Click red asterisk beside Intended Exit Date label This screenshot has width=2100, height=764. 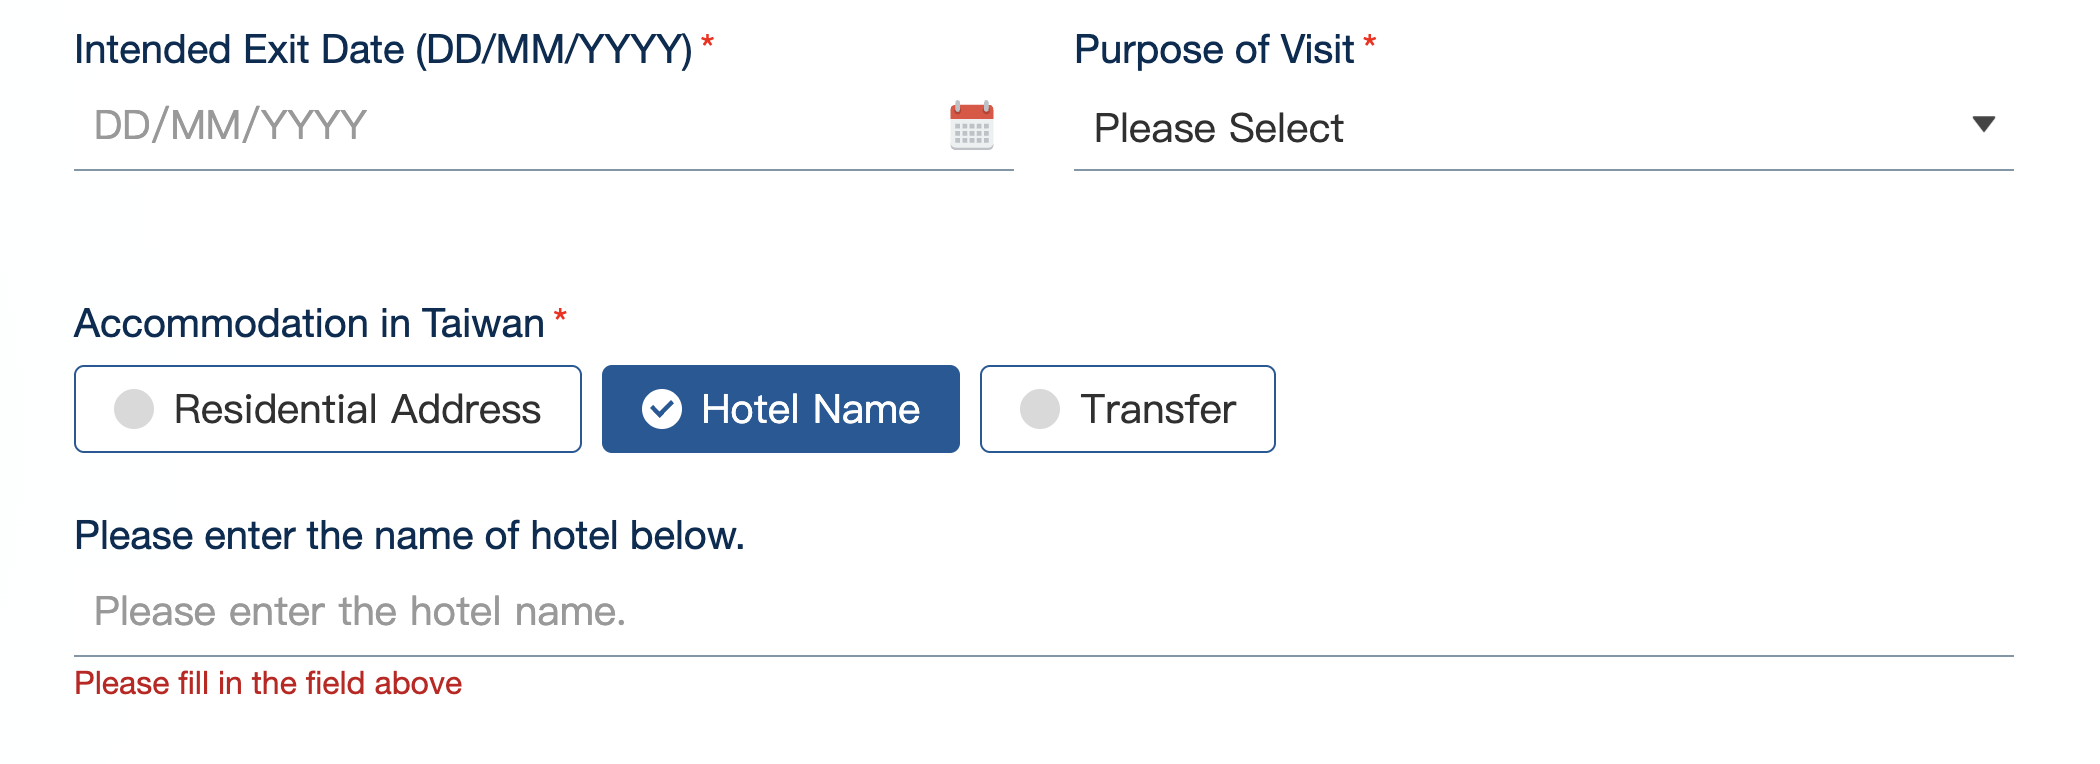pyautogui.click(x=707, y=42)
